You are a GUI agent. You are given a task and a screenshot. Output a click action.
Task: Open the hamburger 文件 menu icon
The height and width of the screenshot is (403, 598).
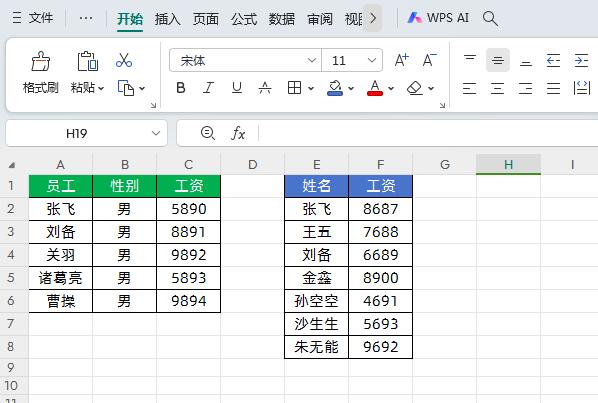click(17, 18)
